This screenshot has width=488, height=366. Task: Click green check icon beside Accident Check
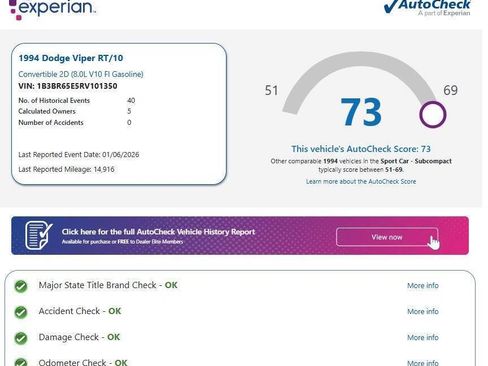tap(21, 312)
